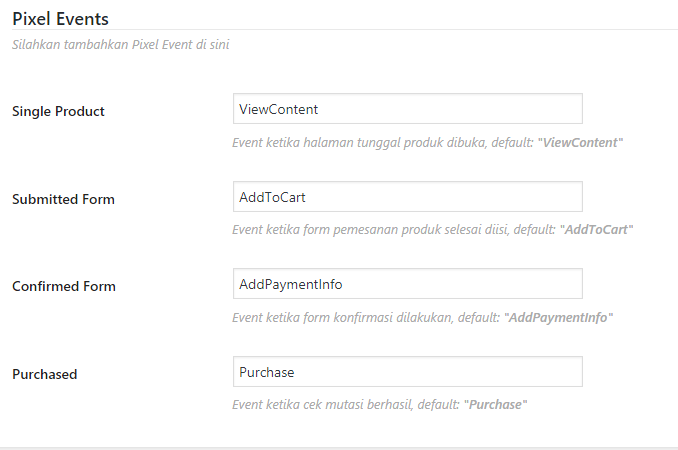Click the "Single Product" label

(58, 111)
